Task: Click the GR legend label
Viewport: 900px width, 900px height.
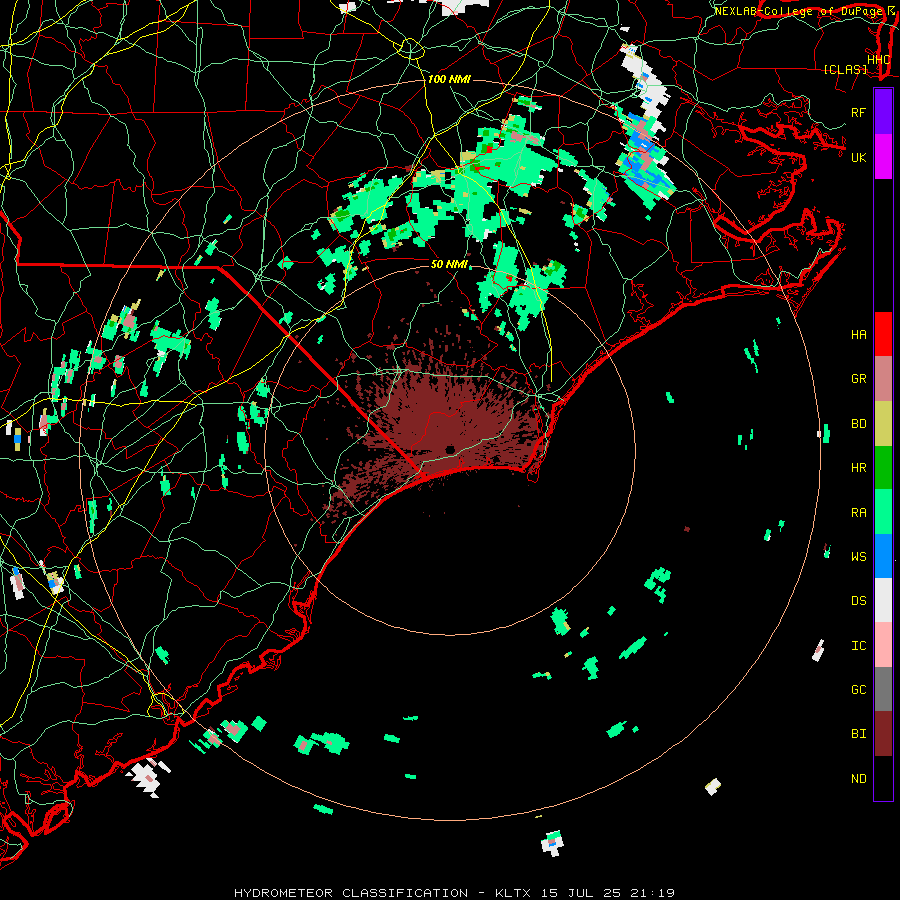Action: (x=858, y=379)
